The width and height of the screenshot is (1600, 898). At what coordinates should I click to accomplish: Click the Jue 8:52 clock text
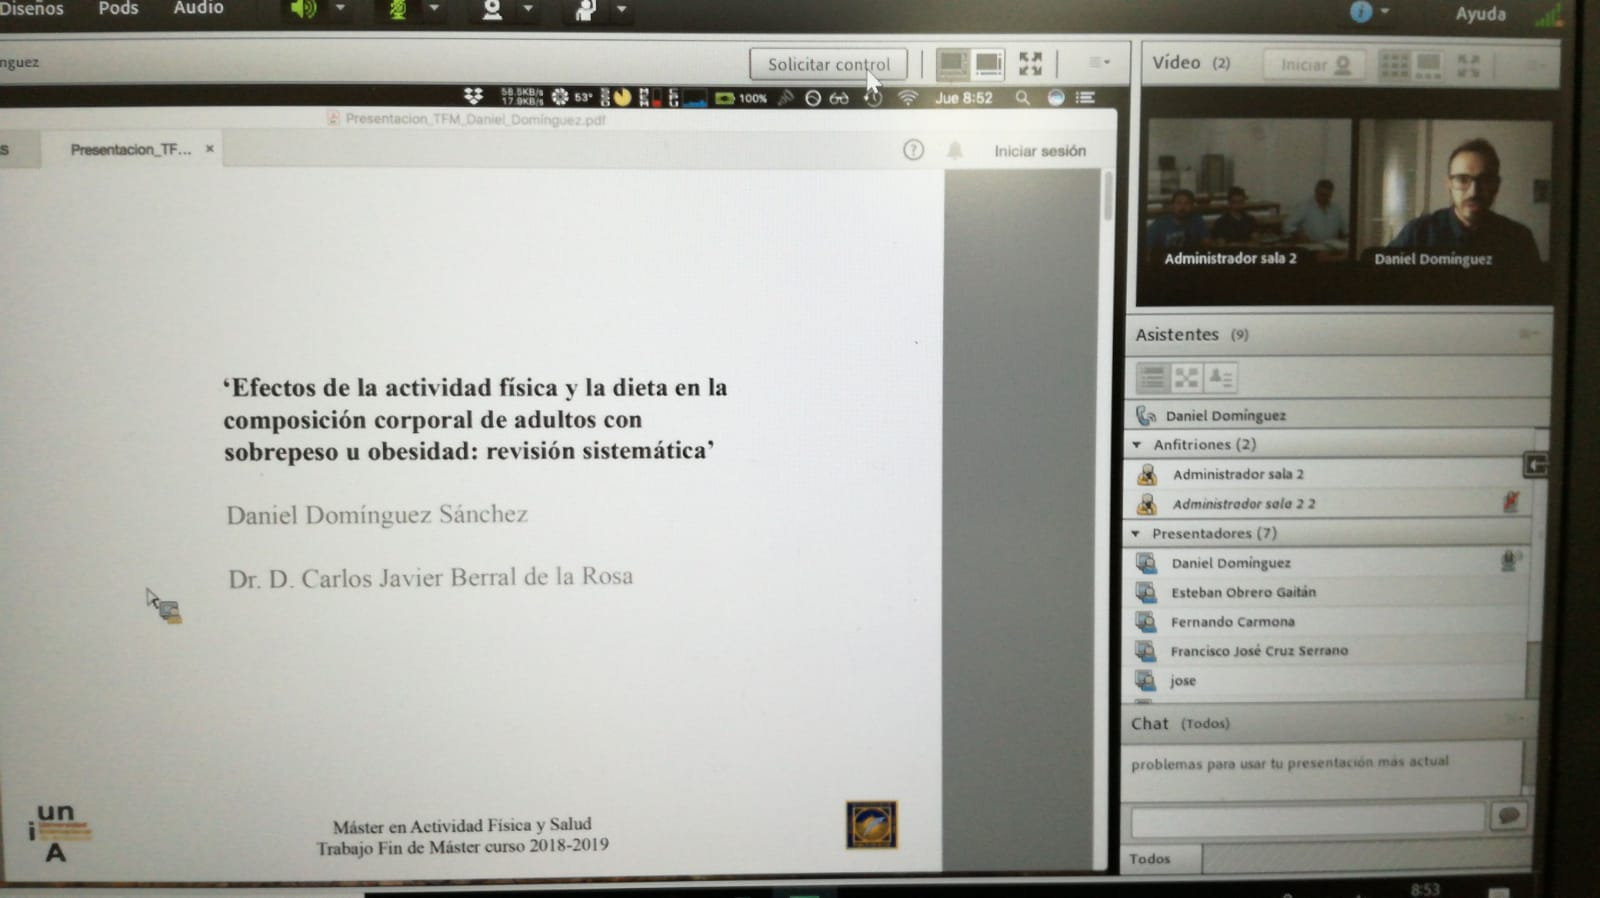click(963, 98)
